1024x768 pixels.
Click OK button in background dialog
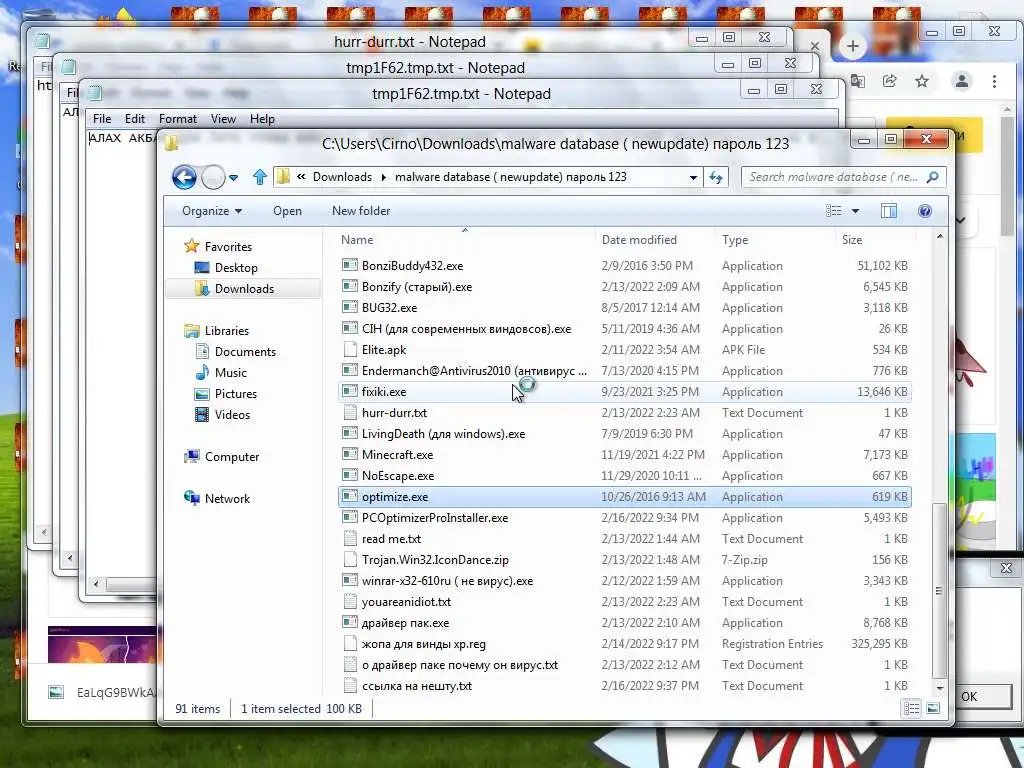click(970, 696)
